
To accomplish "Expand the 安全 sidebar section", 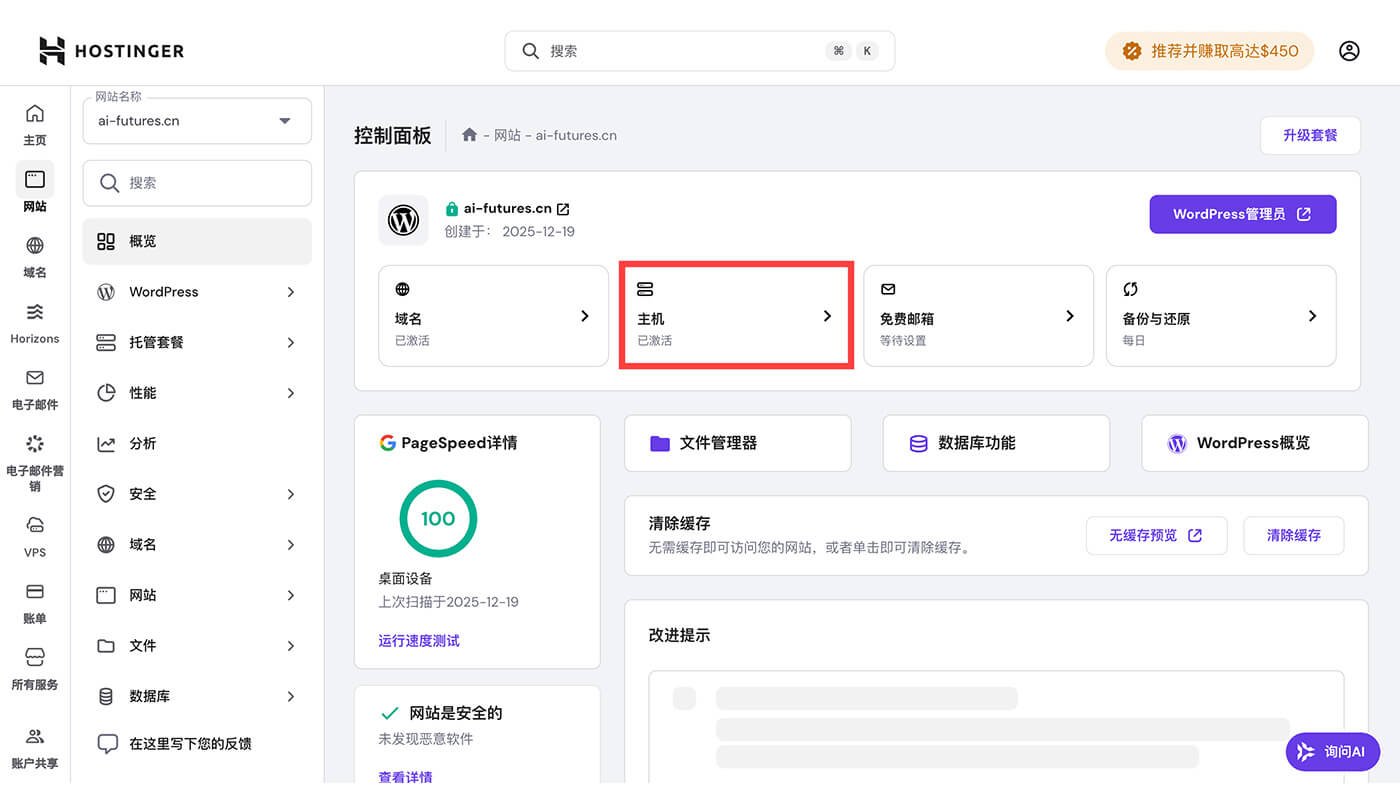I will coord(196,493).
